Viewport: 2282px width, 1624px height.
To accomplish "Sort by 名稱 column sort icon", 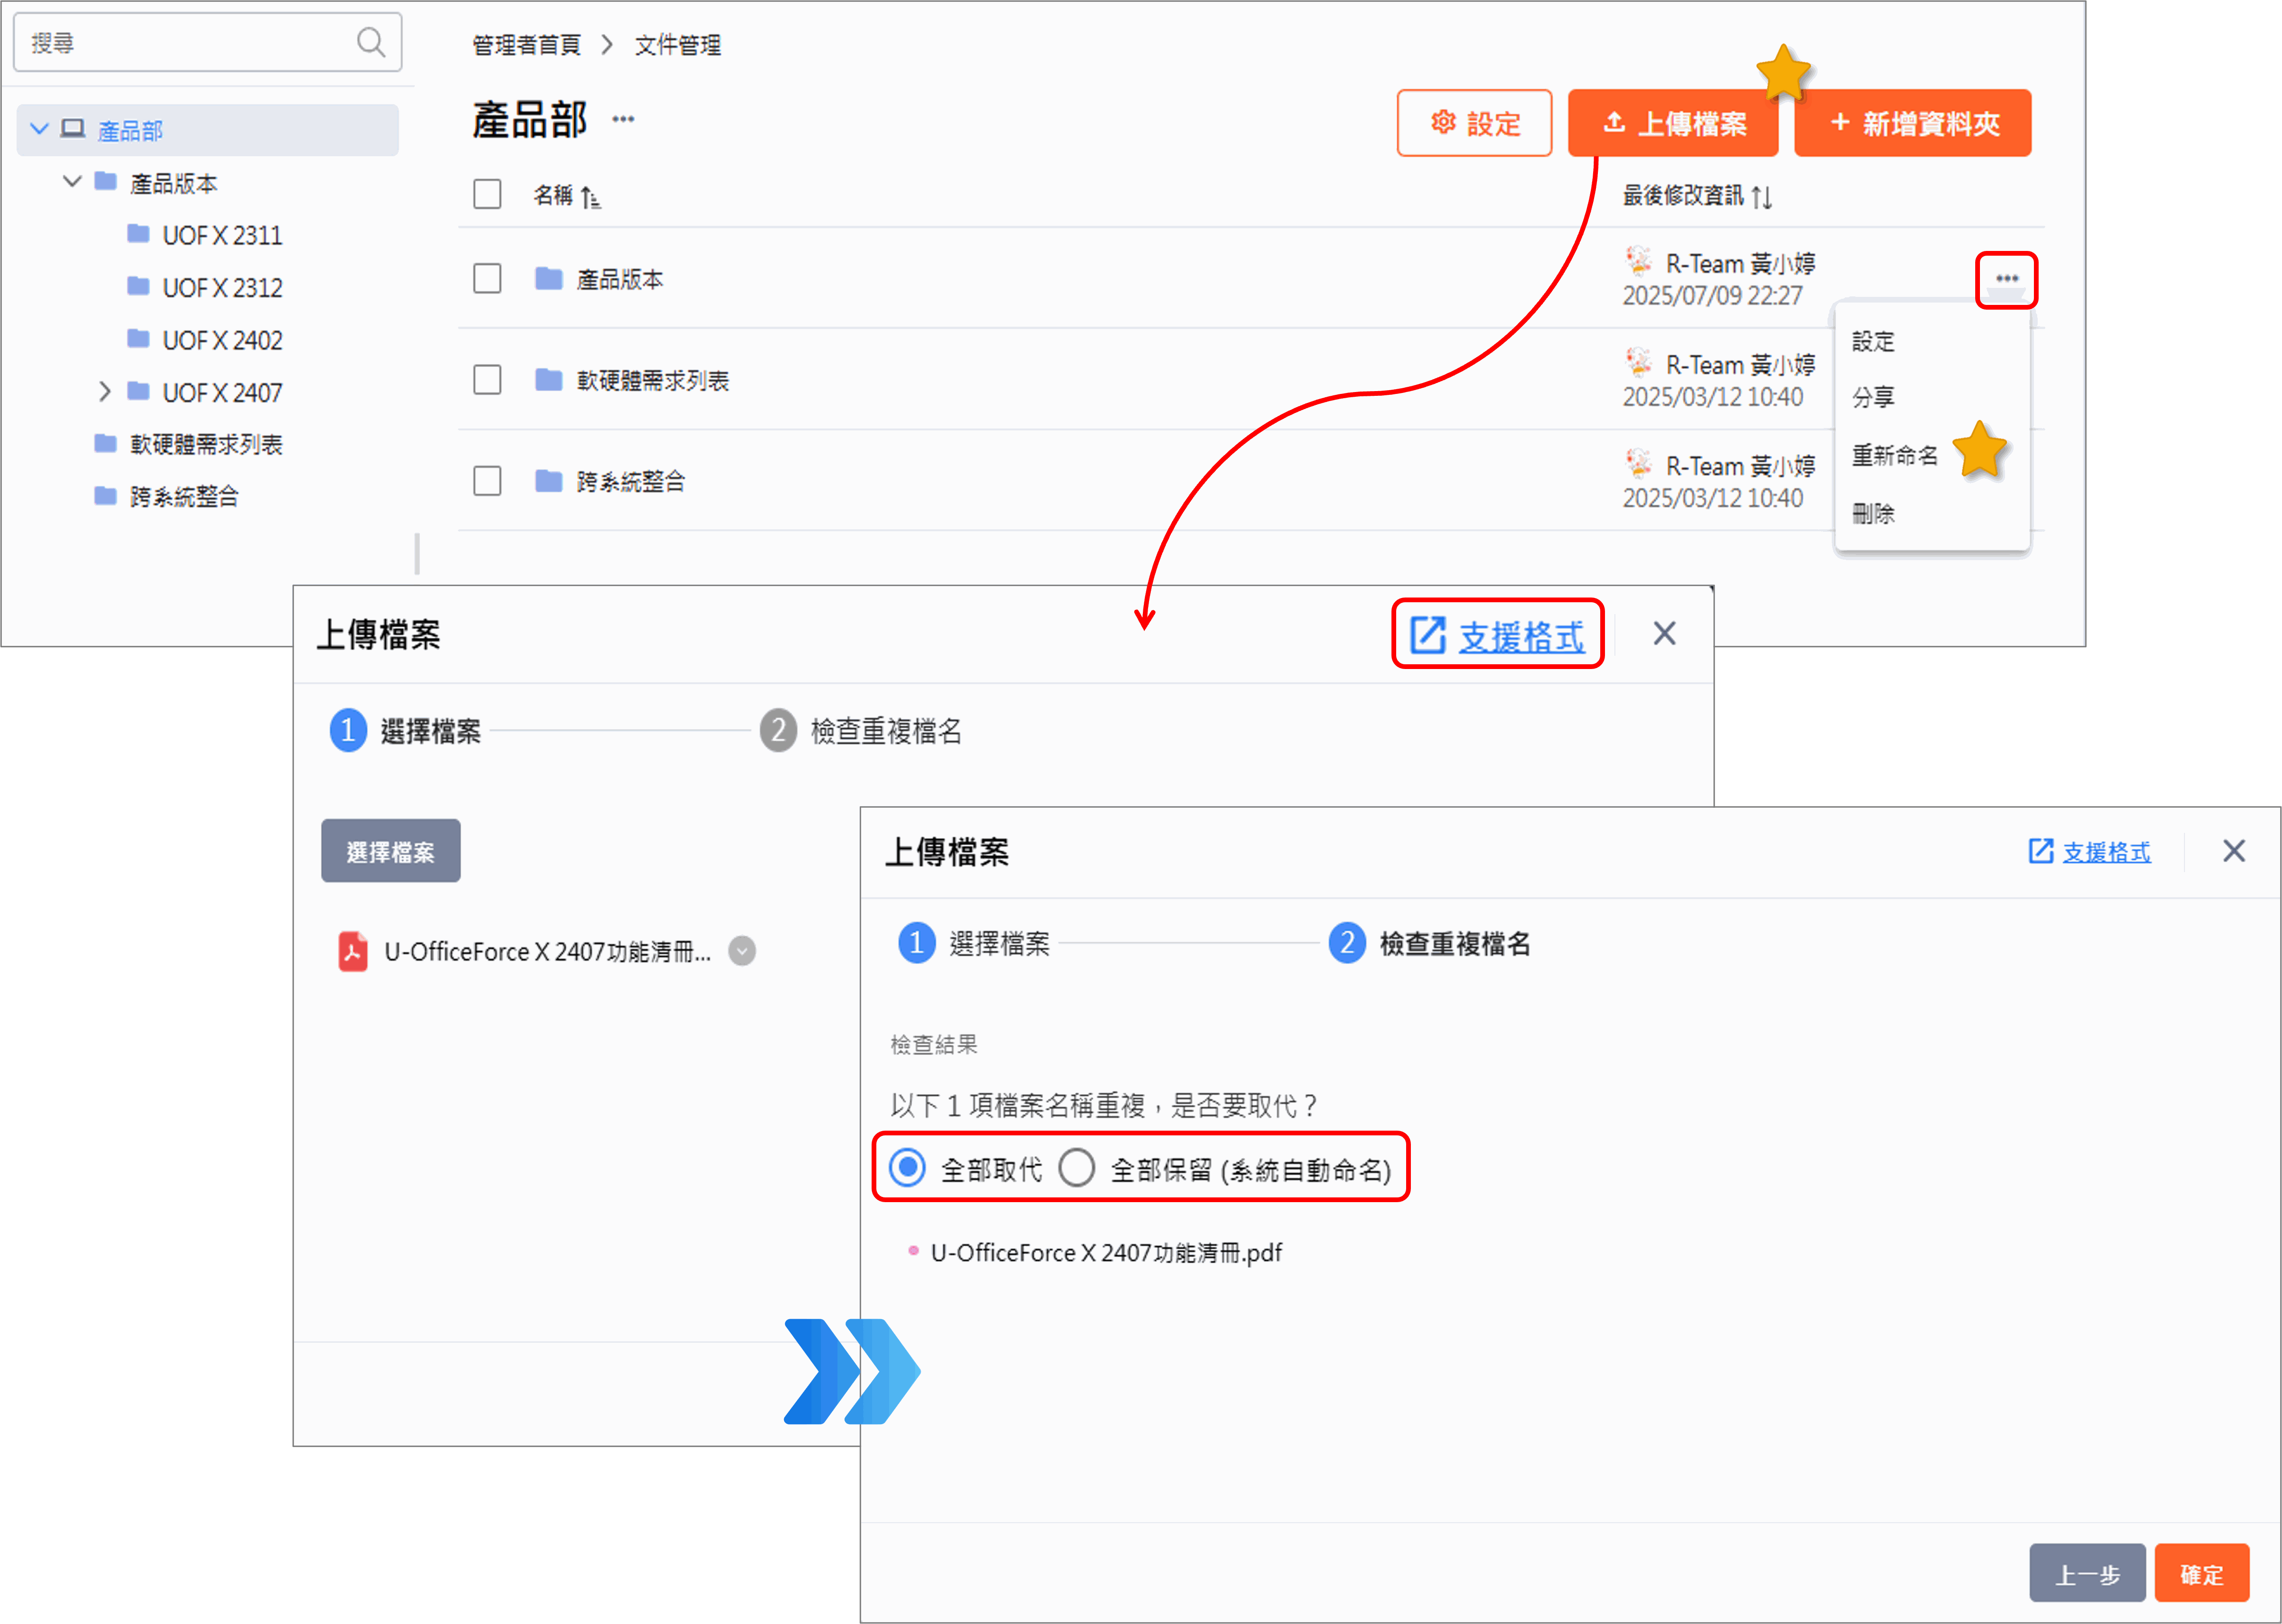I will tap(590, 196).
